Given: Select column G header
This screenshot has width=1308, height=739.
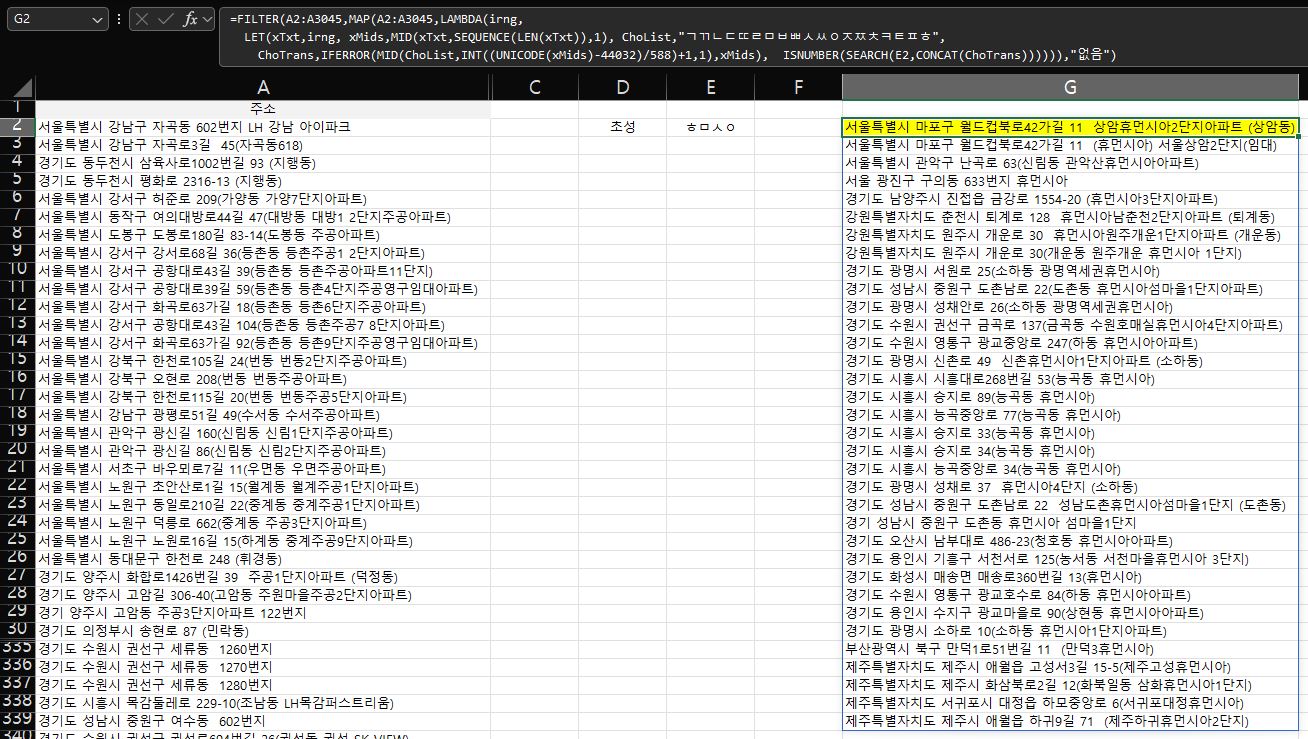Looking at the screenshot, I should click(1070, 87).
